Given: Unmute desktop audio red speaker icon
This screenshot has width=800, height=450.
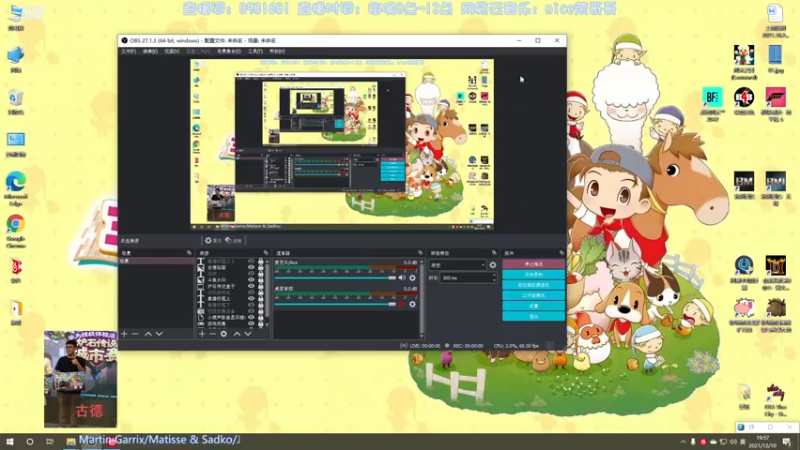Looking at the screenshot, I should tap(402, 304).
